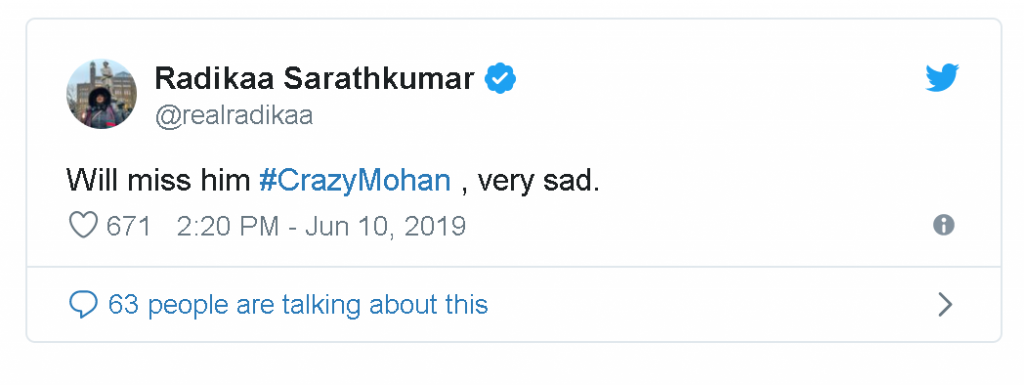Open Radikaa Sarathkumar's profile picture

click(x=101, y=94)
